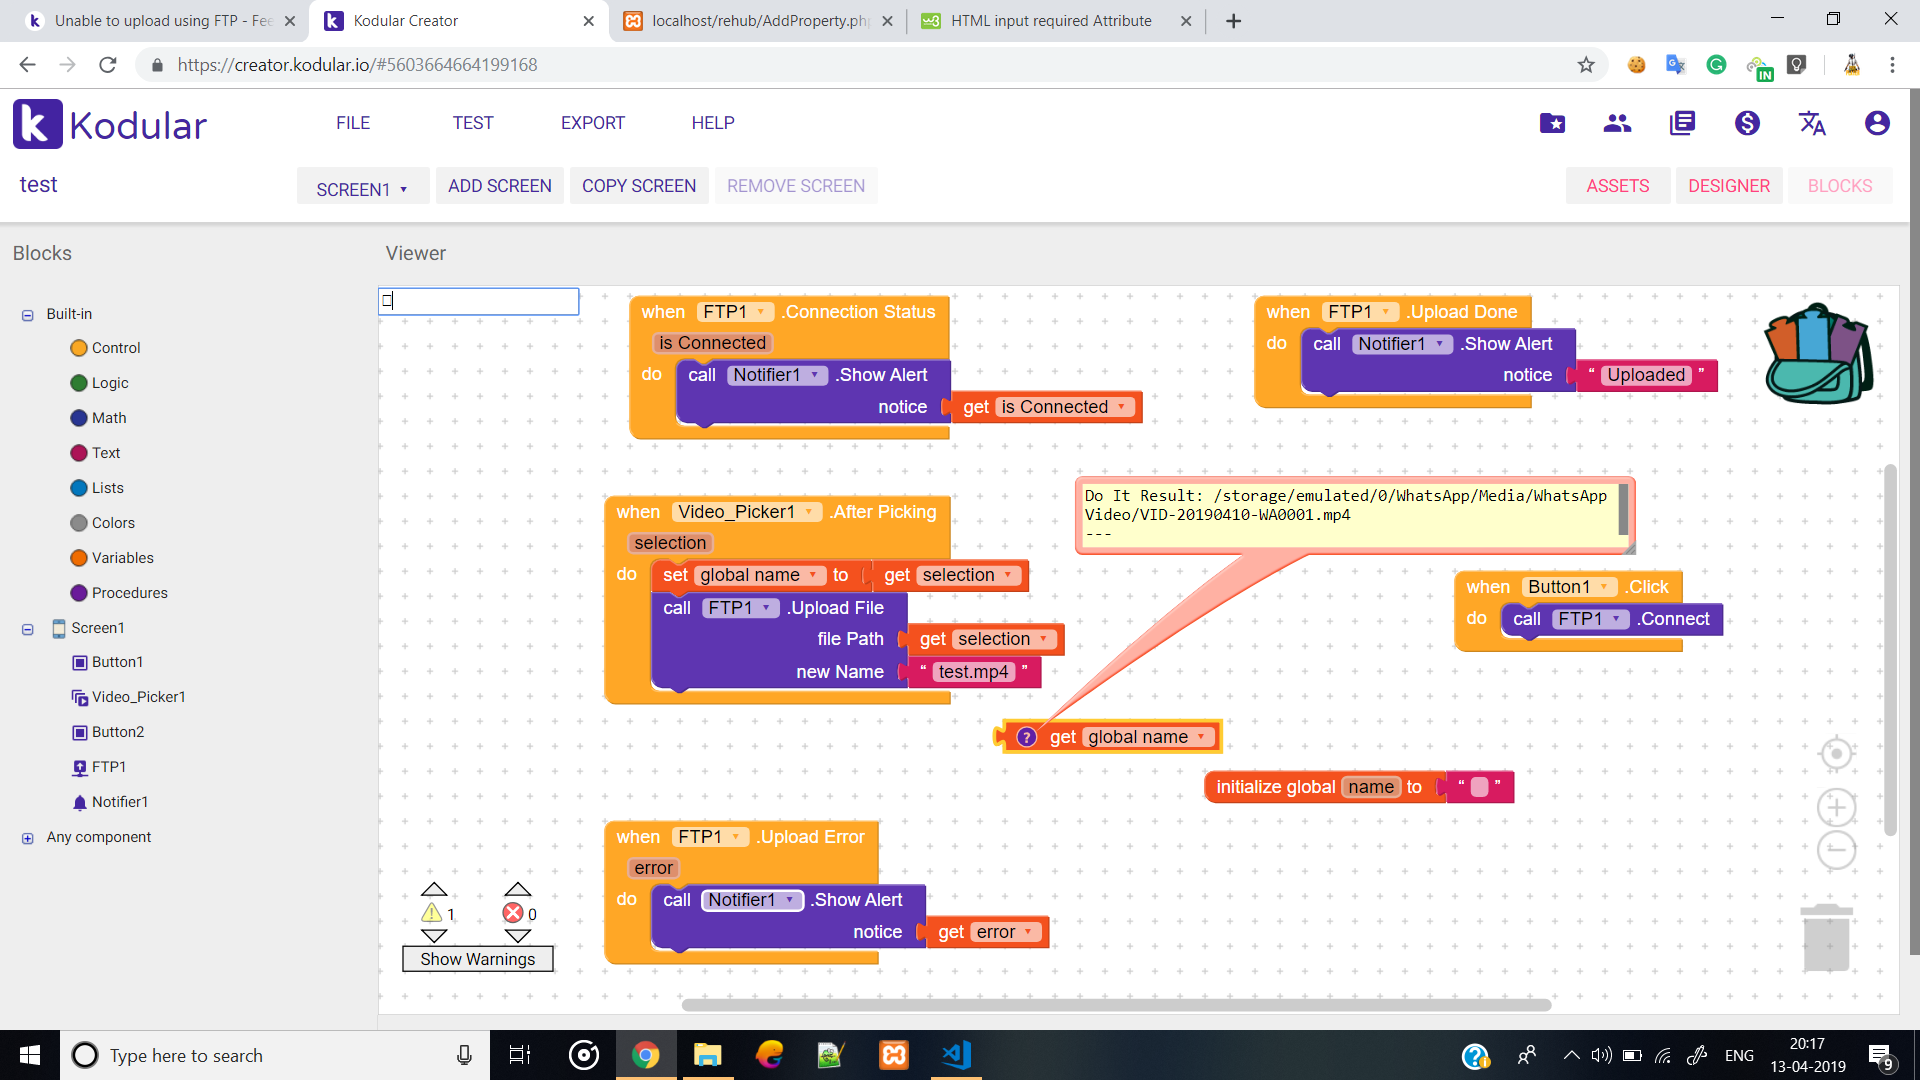Go to previous warning with up arrow
This screenshot has width=1920, height=1080.
(434, 889)
